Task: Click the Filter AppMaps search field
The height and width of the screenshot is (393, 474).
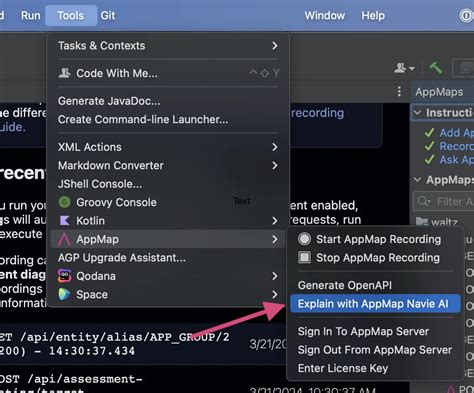Action: 444,201
